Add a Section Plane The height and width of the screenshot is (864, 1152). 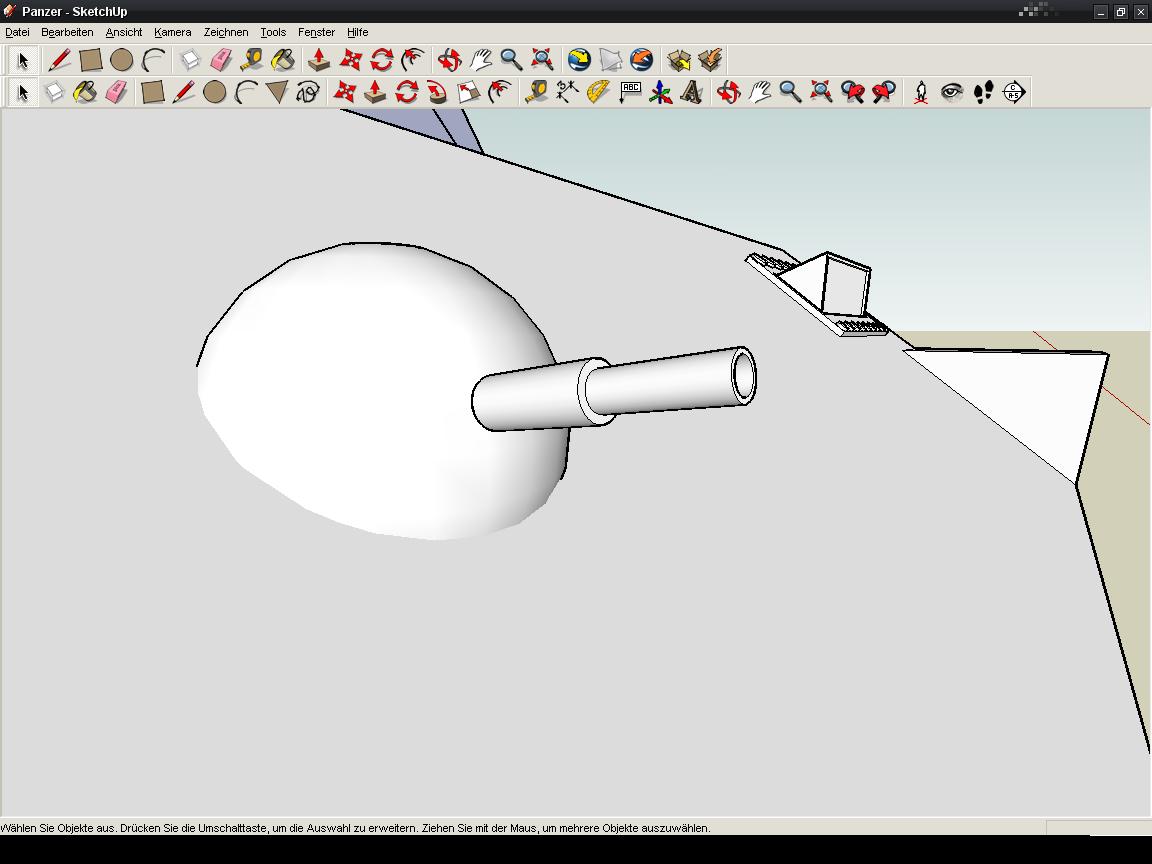tap(1014, 93)
